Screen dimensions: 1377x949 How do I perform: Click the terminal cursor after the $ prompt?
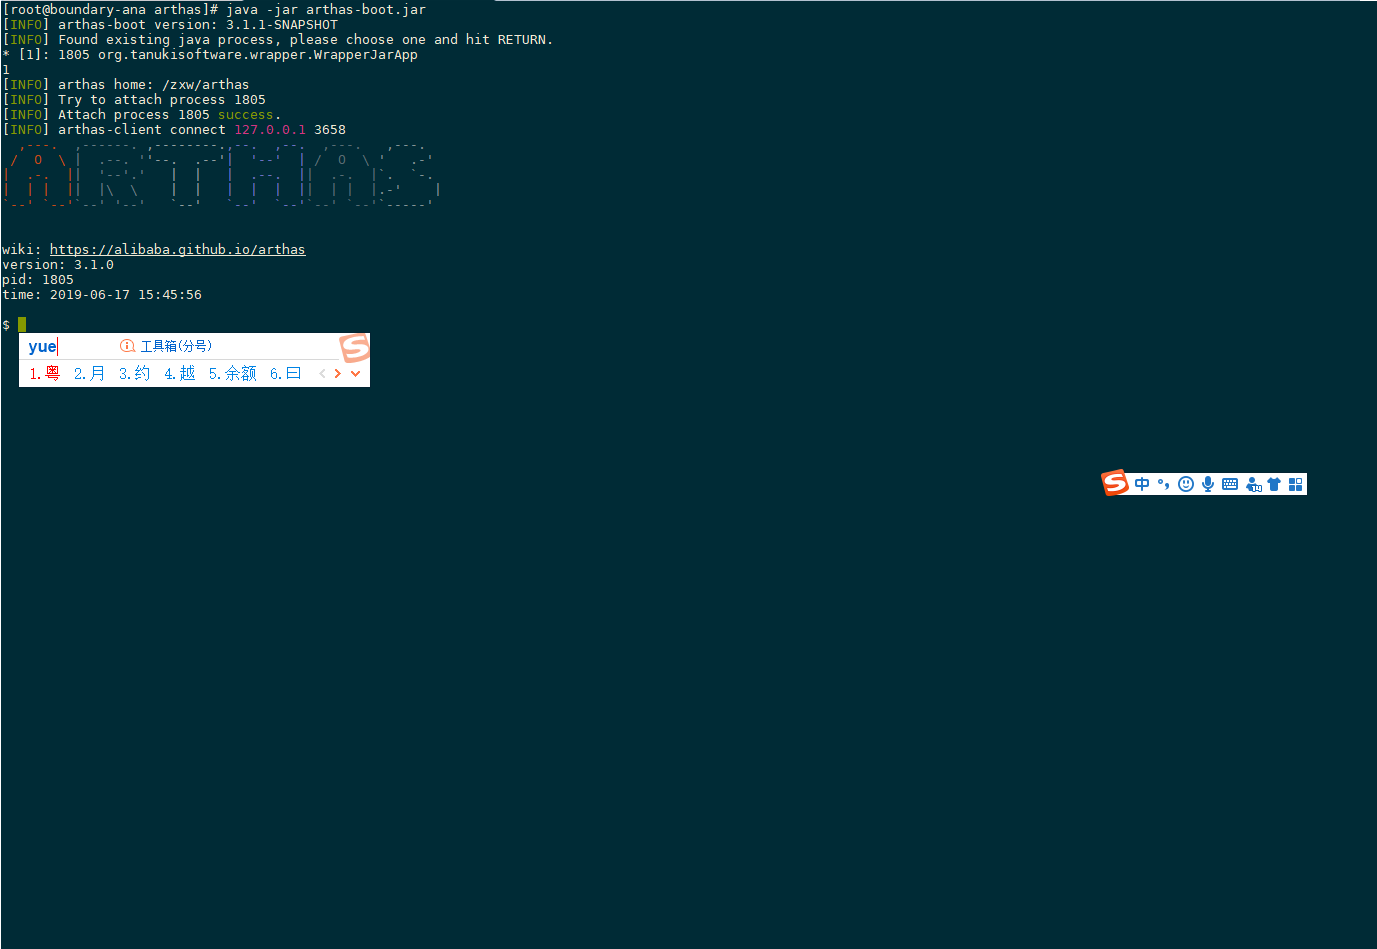pos(22,325)
